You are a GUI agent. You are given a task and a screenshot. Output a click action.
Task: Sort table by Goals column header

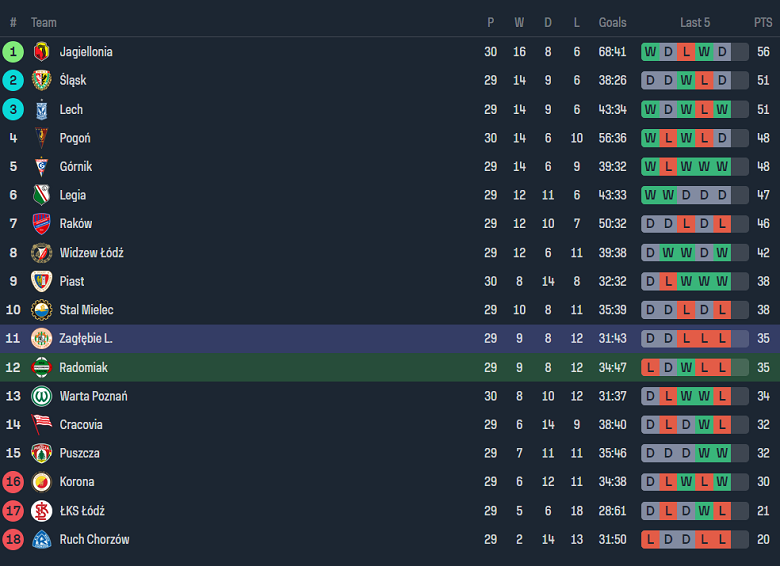[612, 22]
